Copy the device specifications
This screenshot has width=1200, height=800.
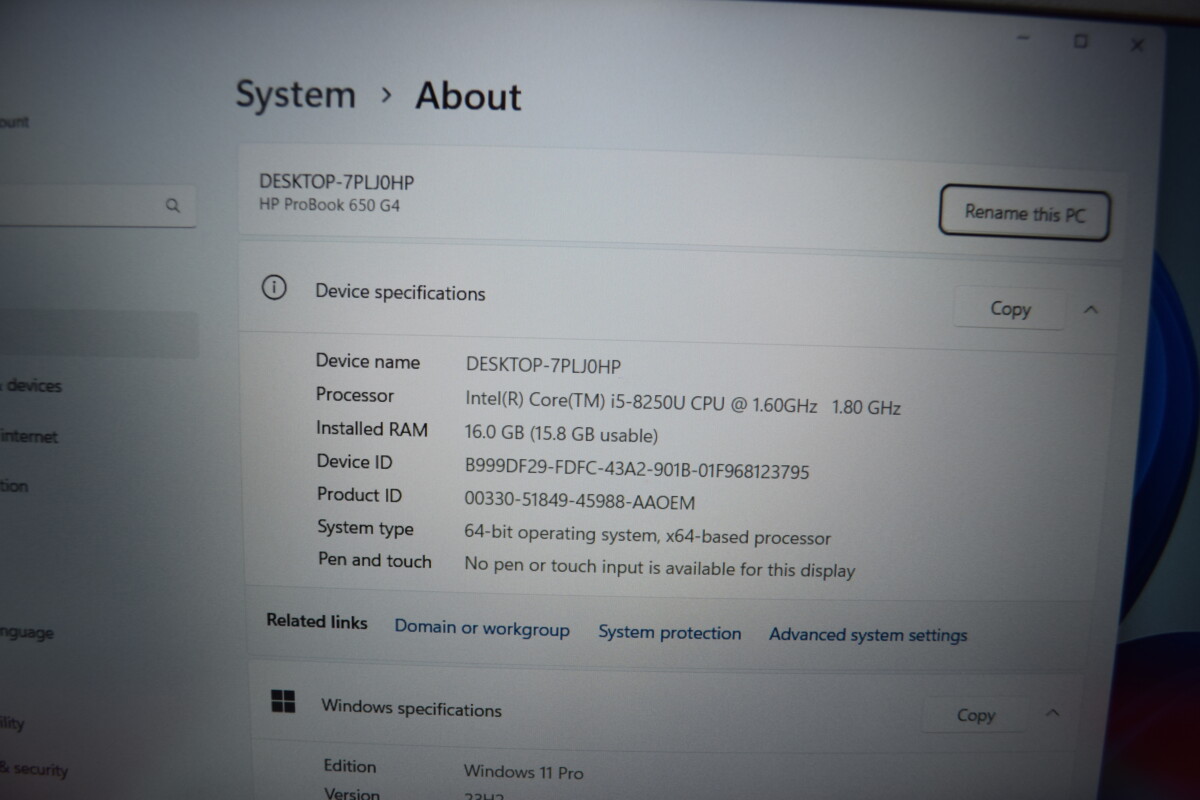[1009, 309]
